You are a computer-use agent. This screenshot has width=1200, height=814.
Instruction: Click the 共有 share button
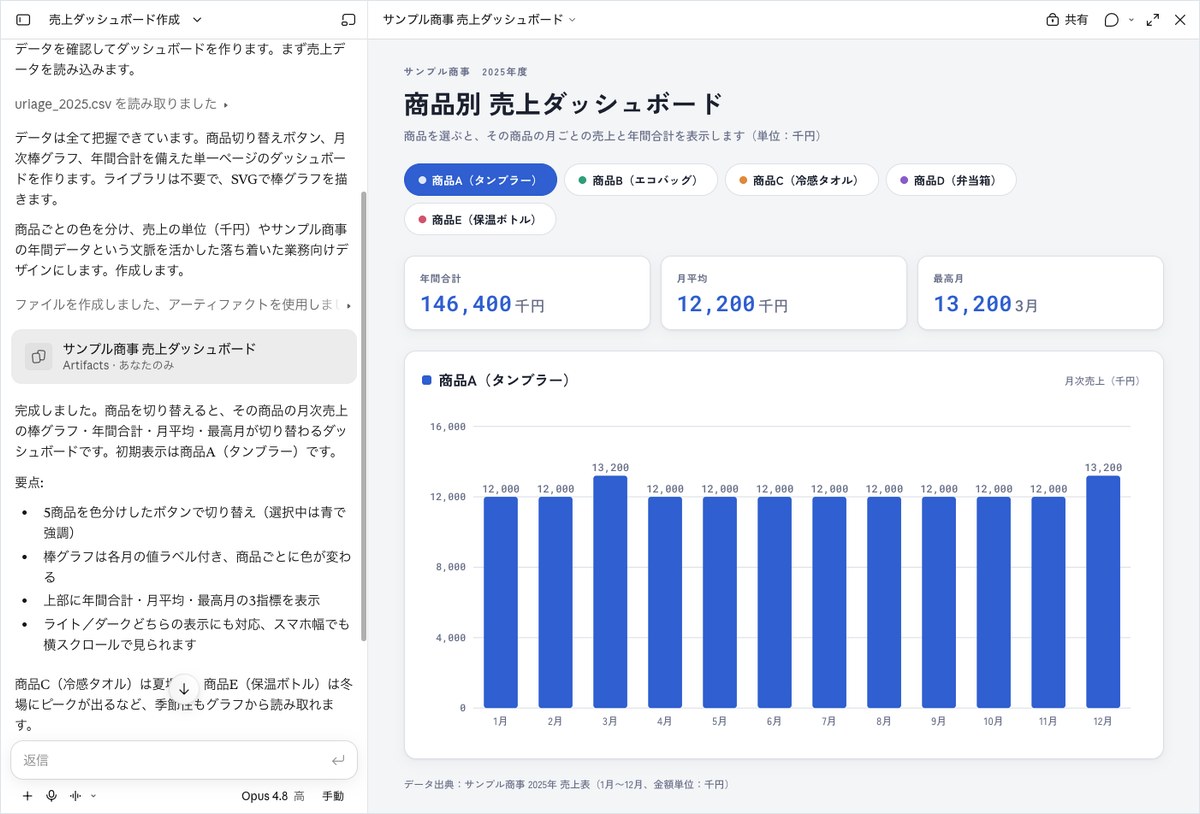[x=1067, y=19]
